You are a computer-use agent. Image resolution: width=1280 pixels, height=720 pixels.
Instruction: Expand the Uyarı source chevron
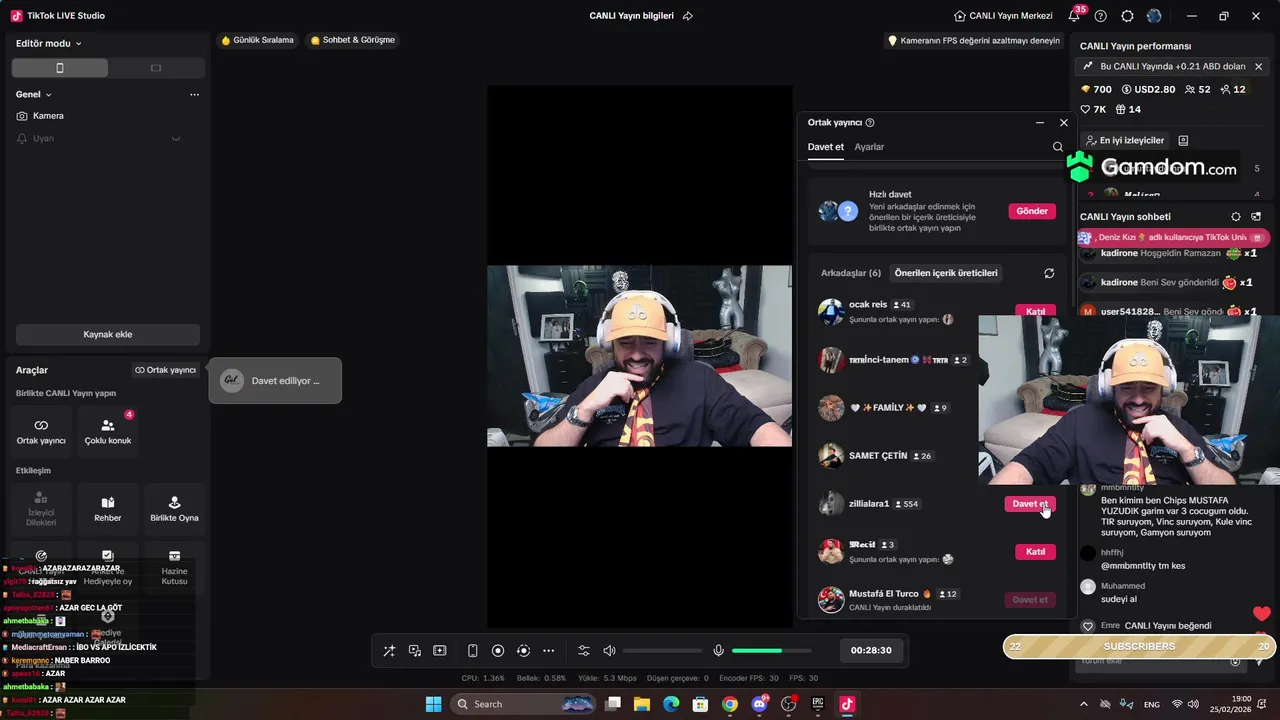click(176, 139)
